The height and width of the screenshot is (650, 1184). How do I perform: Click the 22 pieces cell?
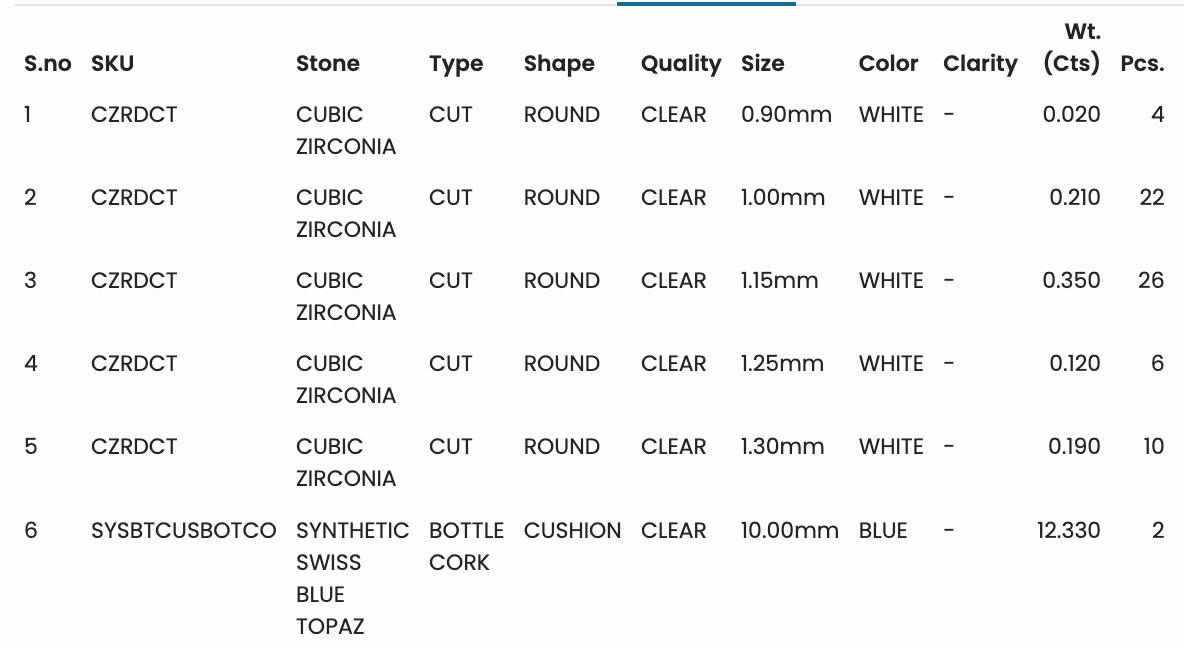1151,198
